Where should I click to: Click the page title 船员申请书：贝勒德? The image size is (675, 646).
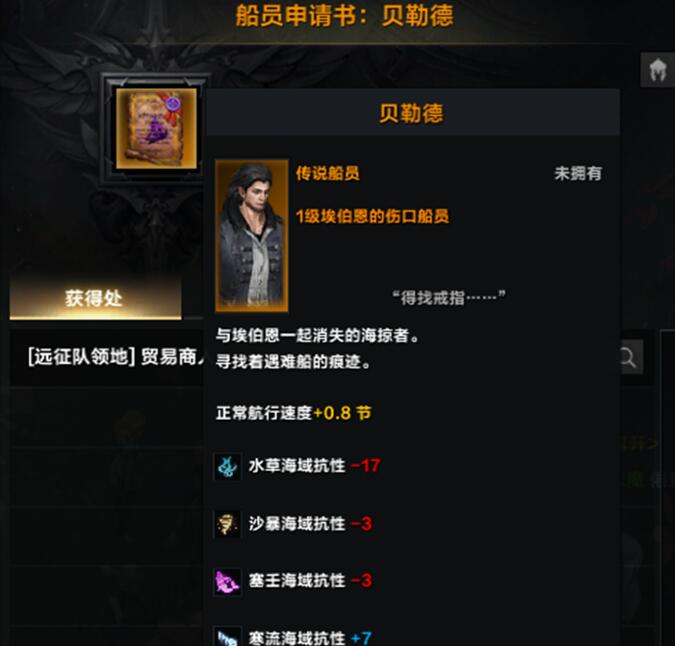tap(344, 15)
